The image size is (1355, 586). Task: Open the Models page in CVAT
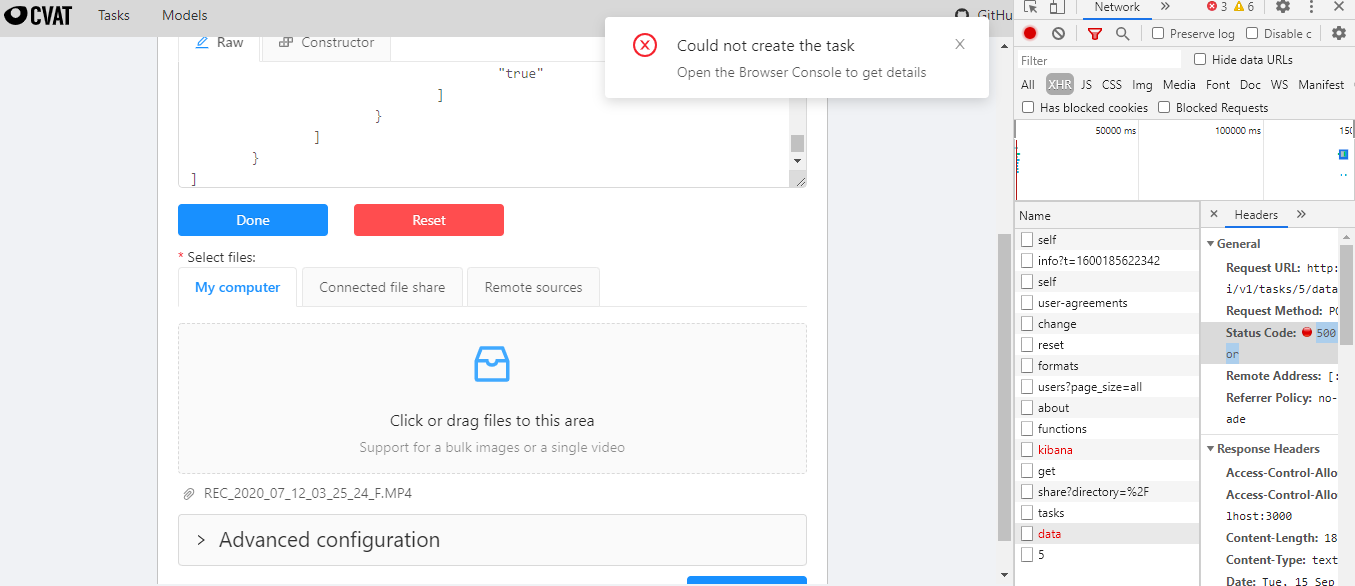[183, 15]
